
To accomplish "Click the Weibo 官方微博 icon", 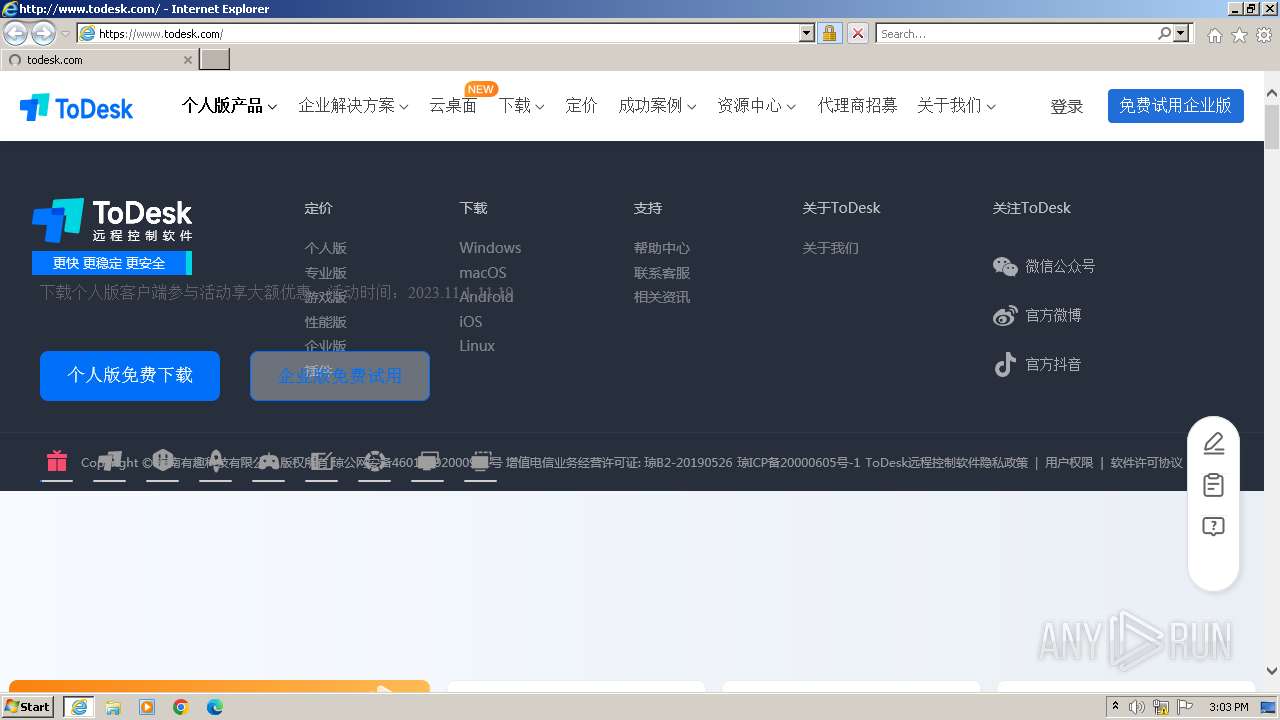I will pos(1005,315).
